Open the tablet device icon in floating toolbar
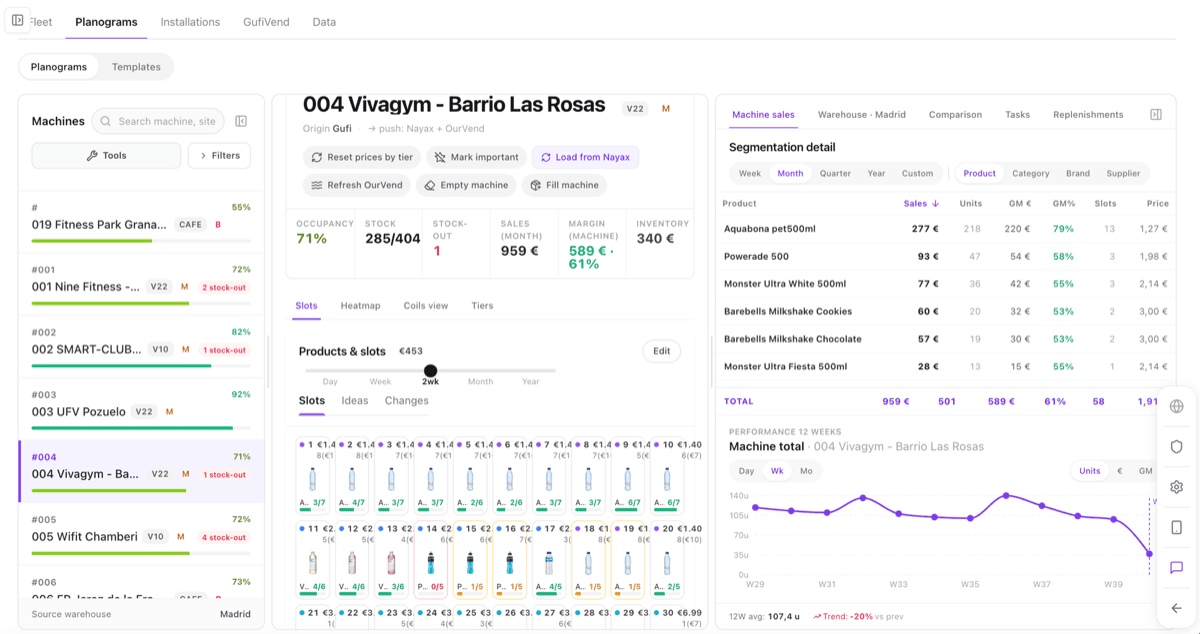The height and width of the screenshot is (634, 1200). [x=1177, y=527]
